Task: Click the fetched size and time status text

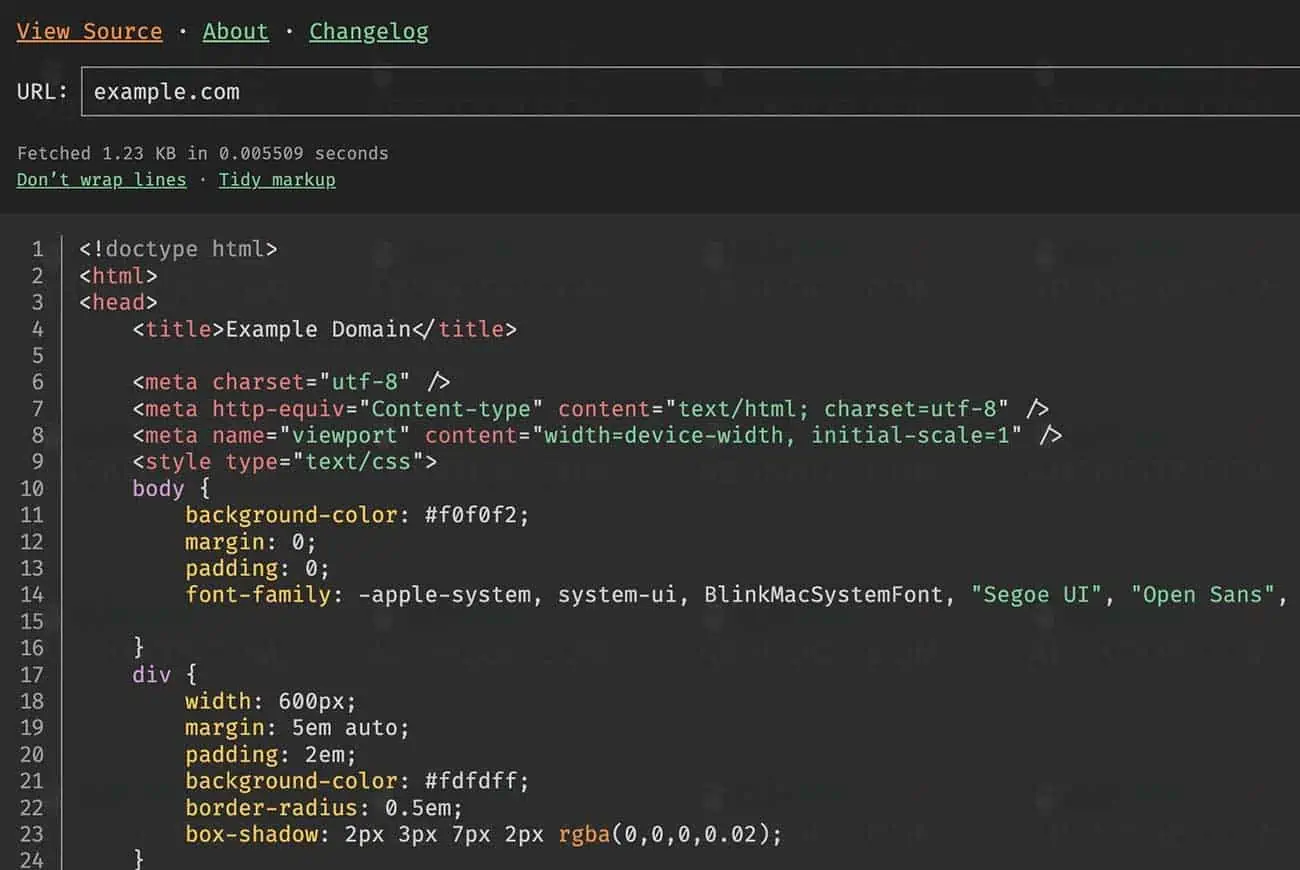Action: pyautogui.click(x=202, y=153)
